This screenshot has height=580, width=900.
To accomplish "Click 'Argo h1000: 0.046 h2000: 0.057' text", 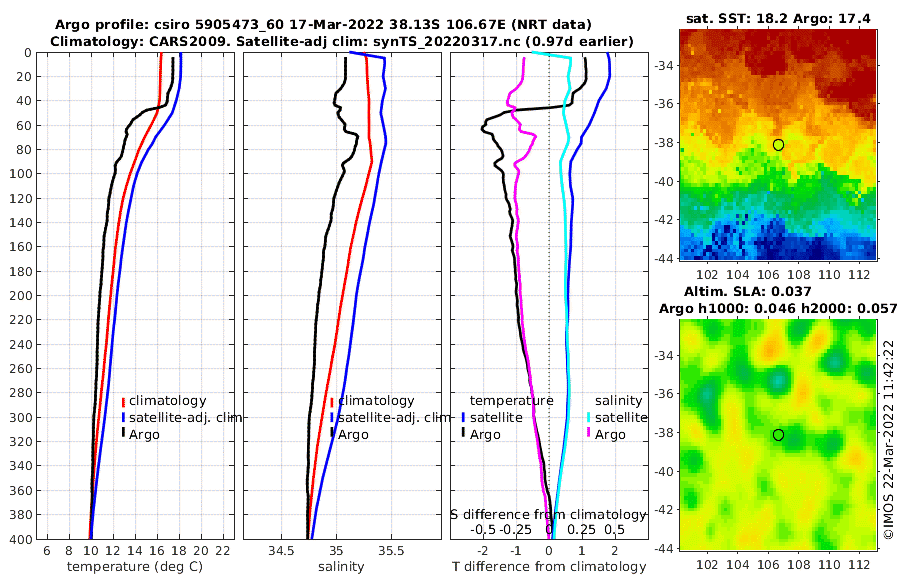I will coord(778,308).
